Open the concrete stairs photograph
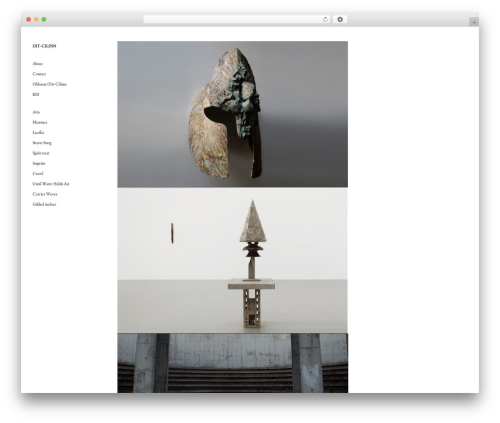The width and height of the screenshot is (500, 423). pos(232,363)
